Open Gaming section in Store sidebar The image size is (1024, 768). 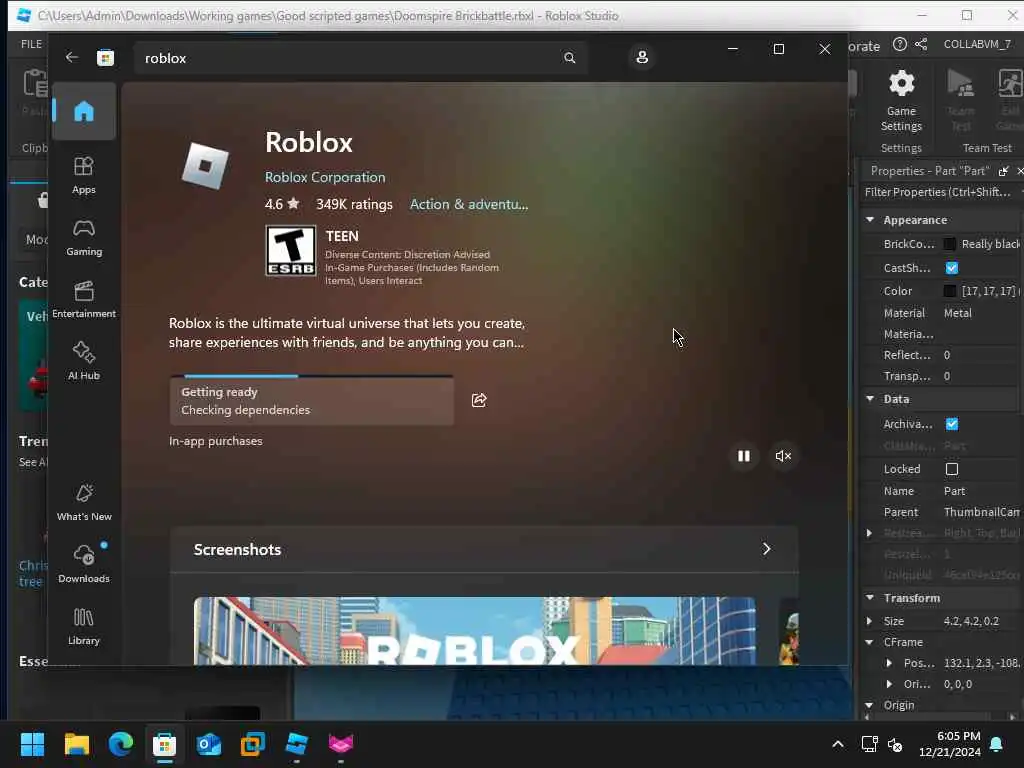click(84, 237)
